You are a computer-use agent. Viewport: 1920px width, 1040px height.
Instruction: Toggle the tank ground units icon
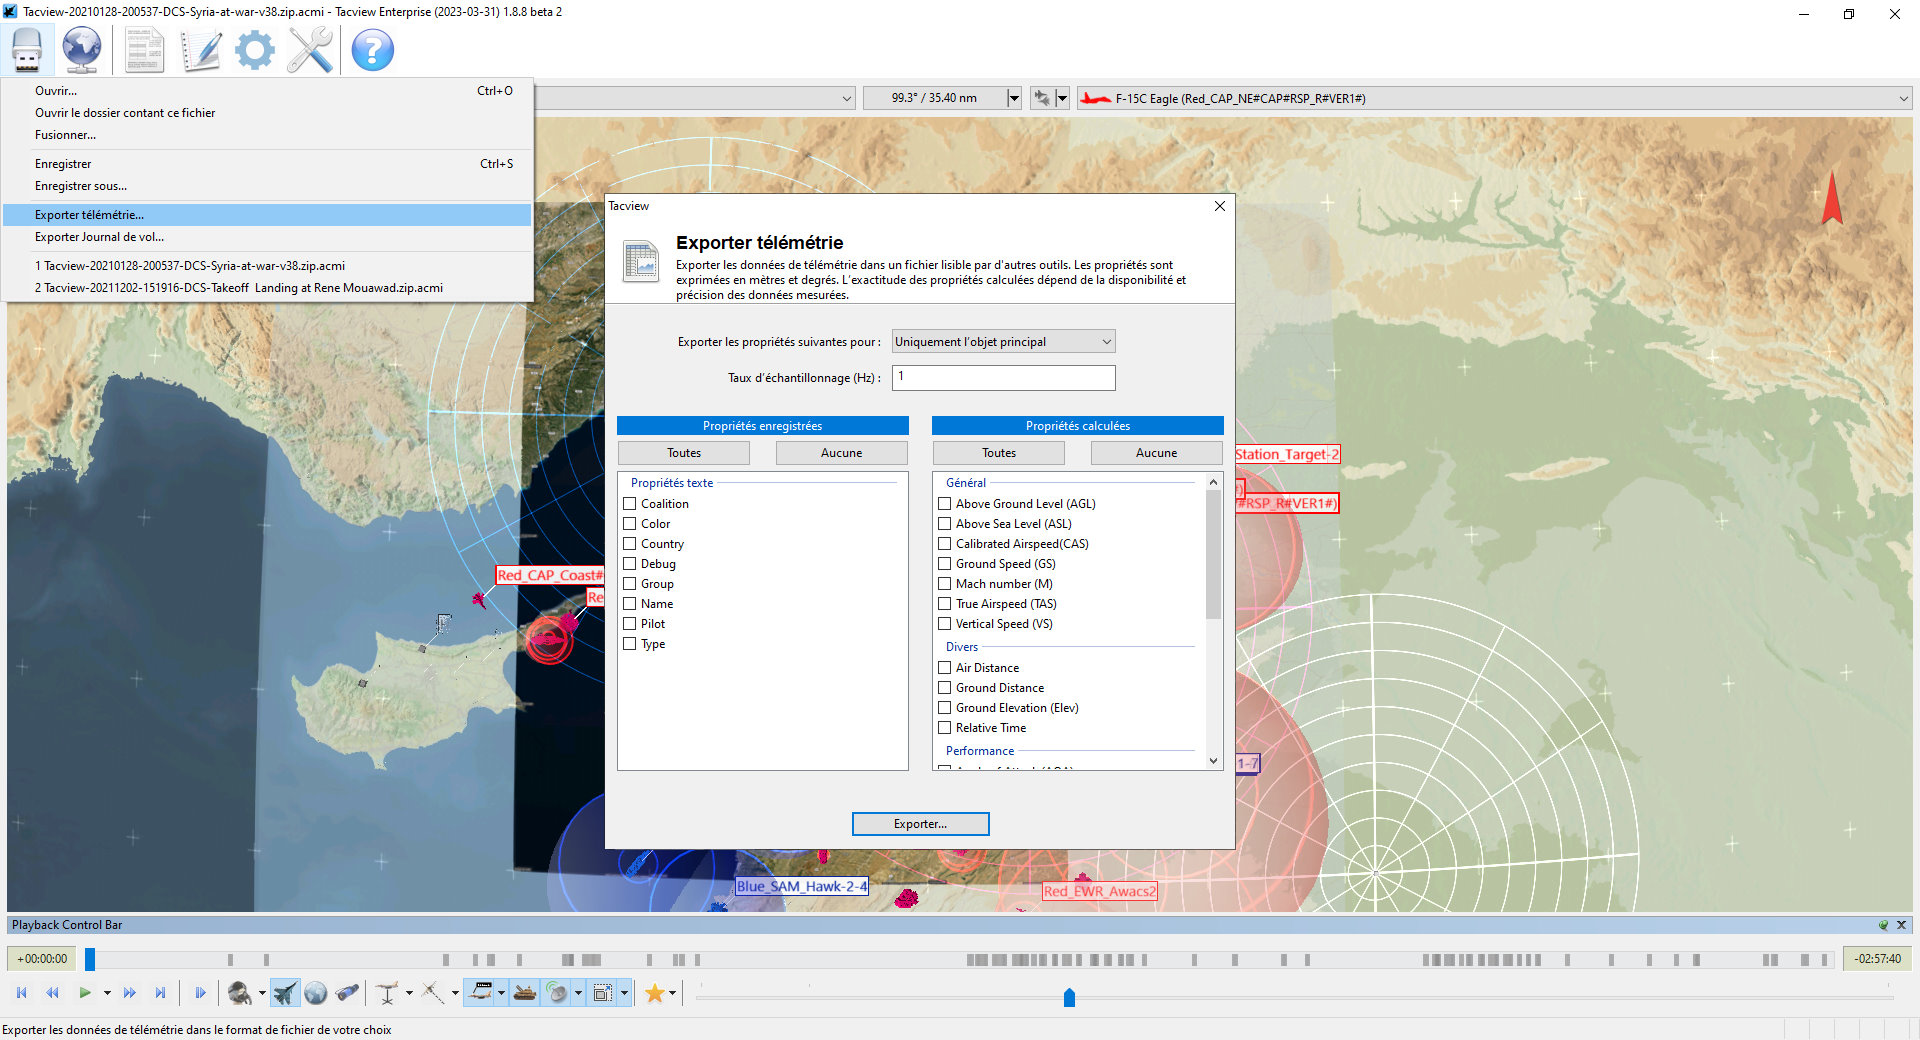(x=525, y=993)
